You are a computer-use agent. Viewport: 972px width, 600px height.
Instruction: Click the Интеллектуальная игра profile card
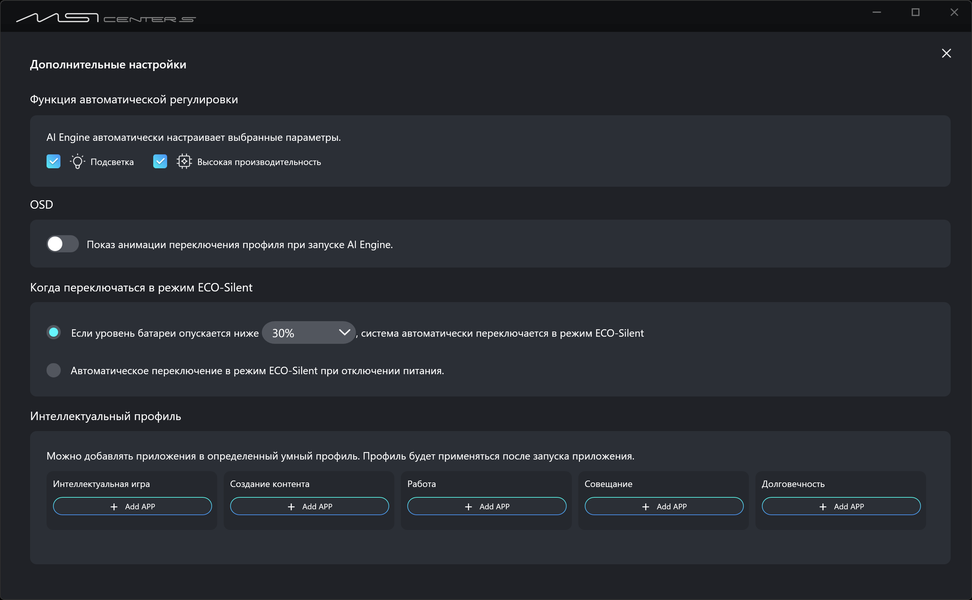pyautogui.click(x=132, y=485)
